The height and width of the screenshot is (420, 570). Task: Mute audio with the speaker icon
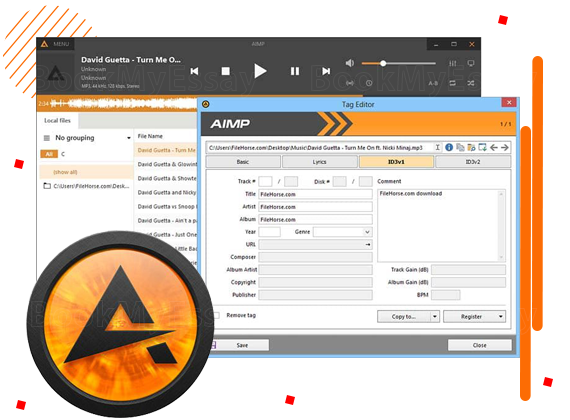click(x=349, y=63)
